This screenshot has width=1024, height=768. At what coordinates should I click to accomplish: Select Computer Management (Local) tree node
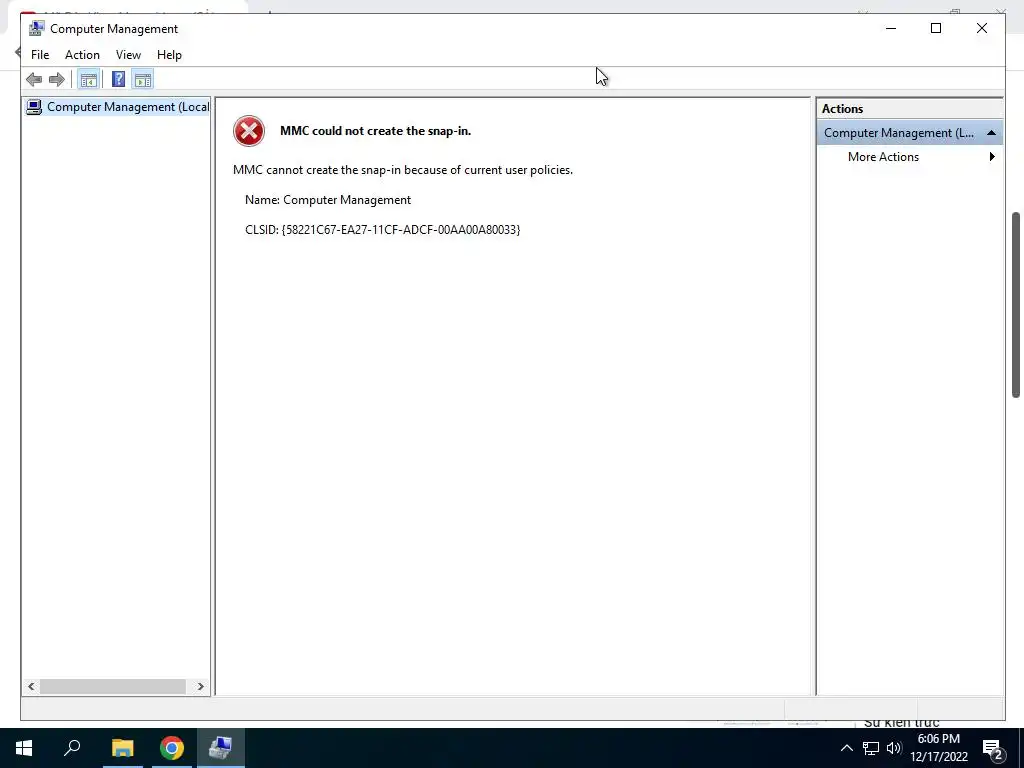point(118,107)
